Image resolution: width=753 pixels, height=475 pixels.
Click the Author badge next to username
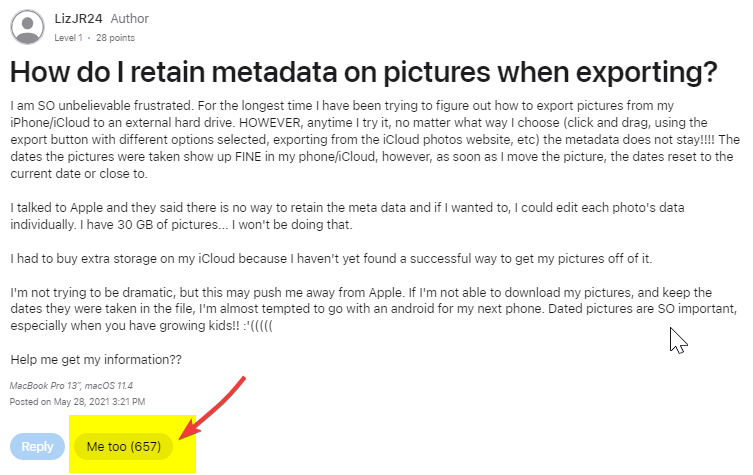coord(130,19)
